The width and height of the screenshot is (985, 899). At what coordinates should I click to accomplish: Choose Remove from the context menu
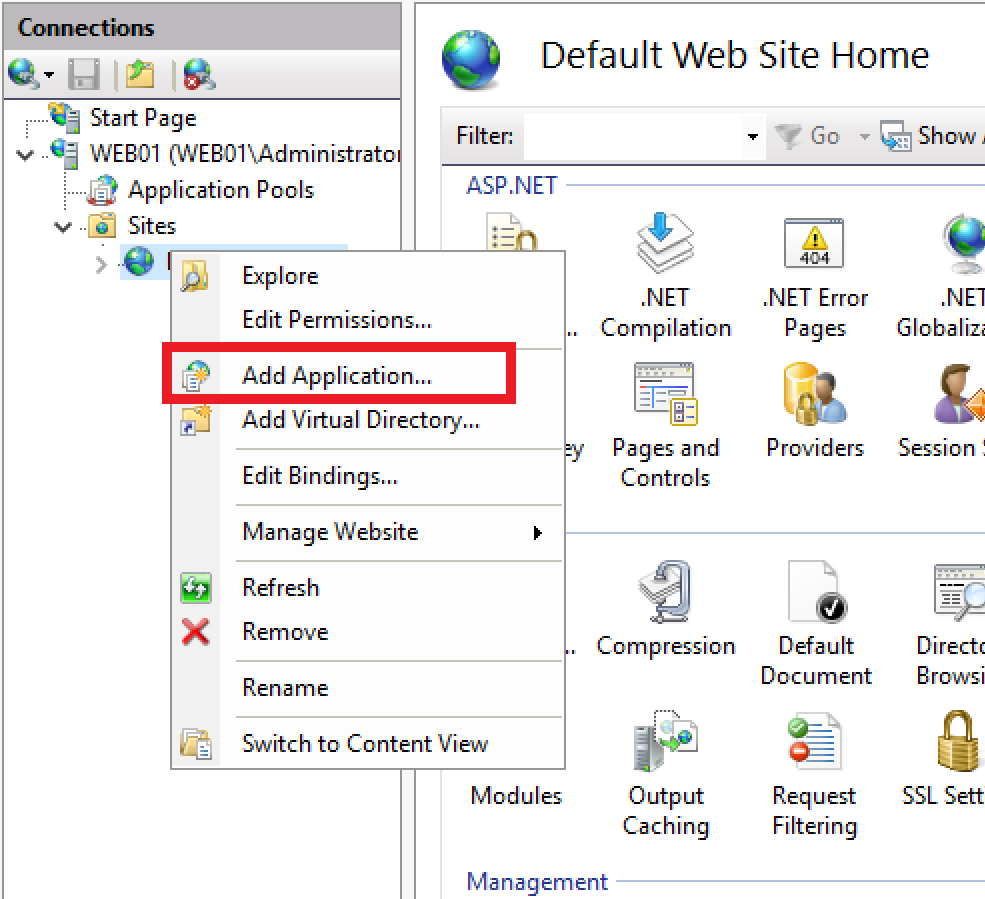(x=368, y=631)
